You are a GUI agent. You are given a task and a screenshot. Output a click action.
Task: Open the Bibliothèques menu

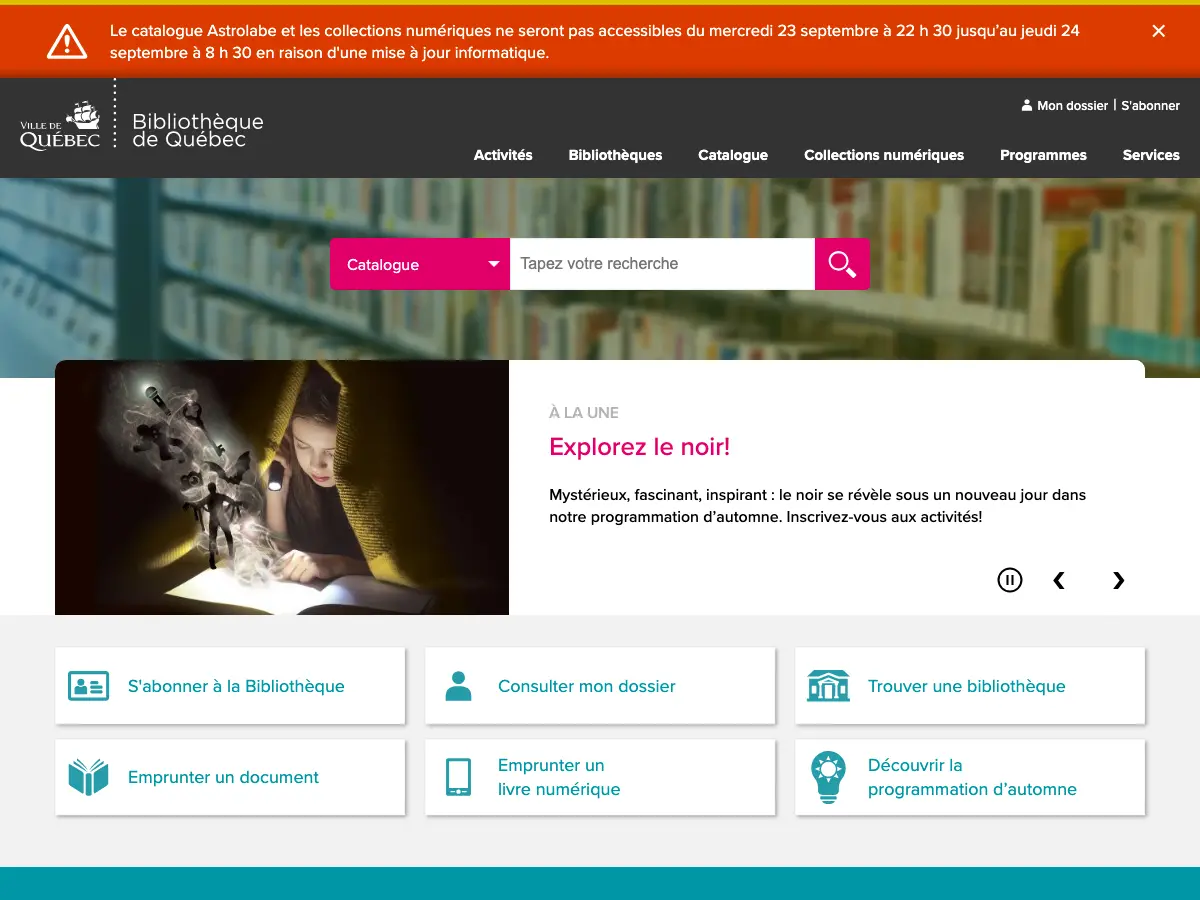click(615, 155)
